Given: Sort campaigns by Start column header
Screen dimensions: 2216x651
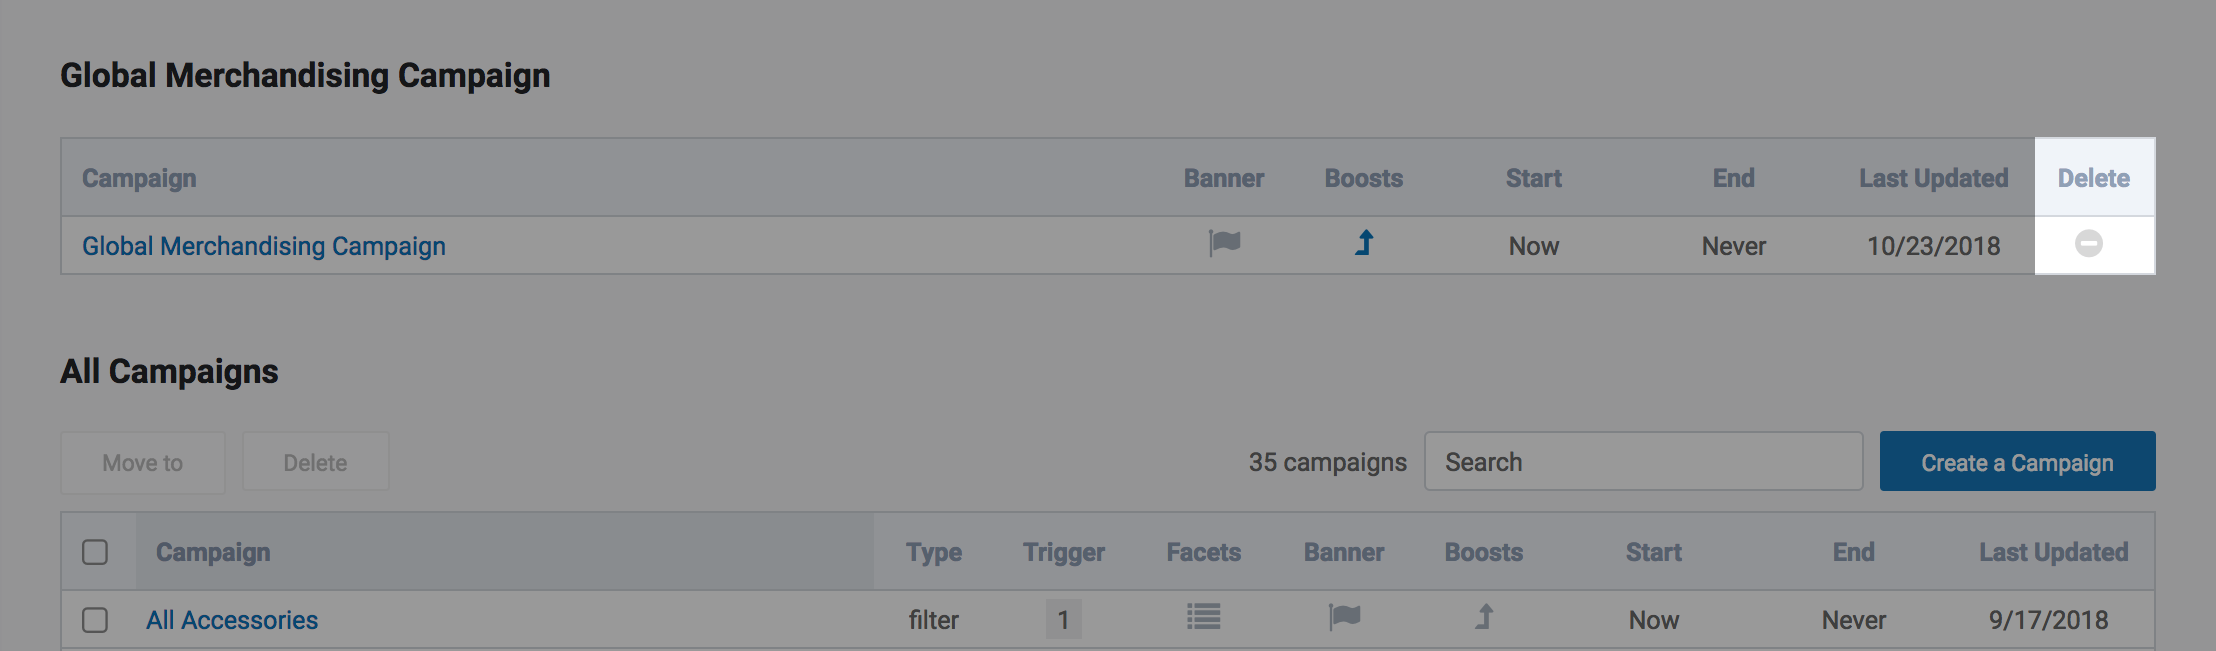Looking at the screenshot, I should (1653, 552).
